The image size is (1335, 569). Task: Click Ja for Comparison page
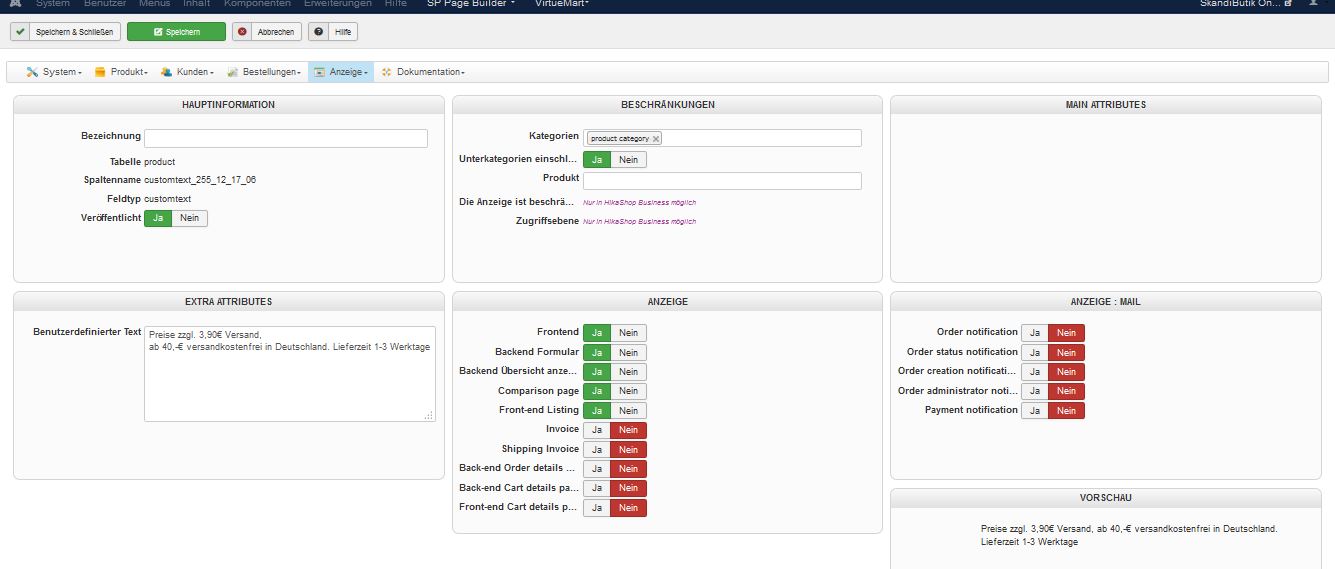[x=597, y=391]
